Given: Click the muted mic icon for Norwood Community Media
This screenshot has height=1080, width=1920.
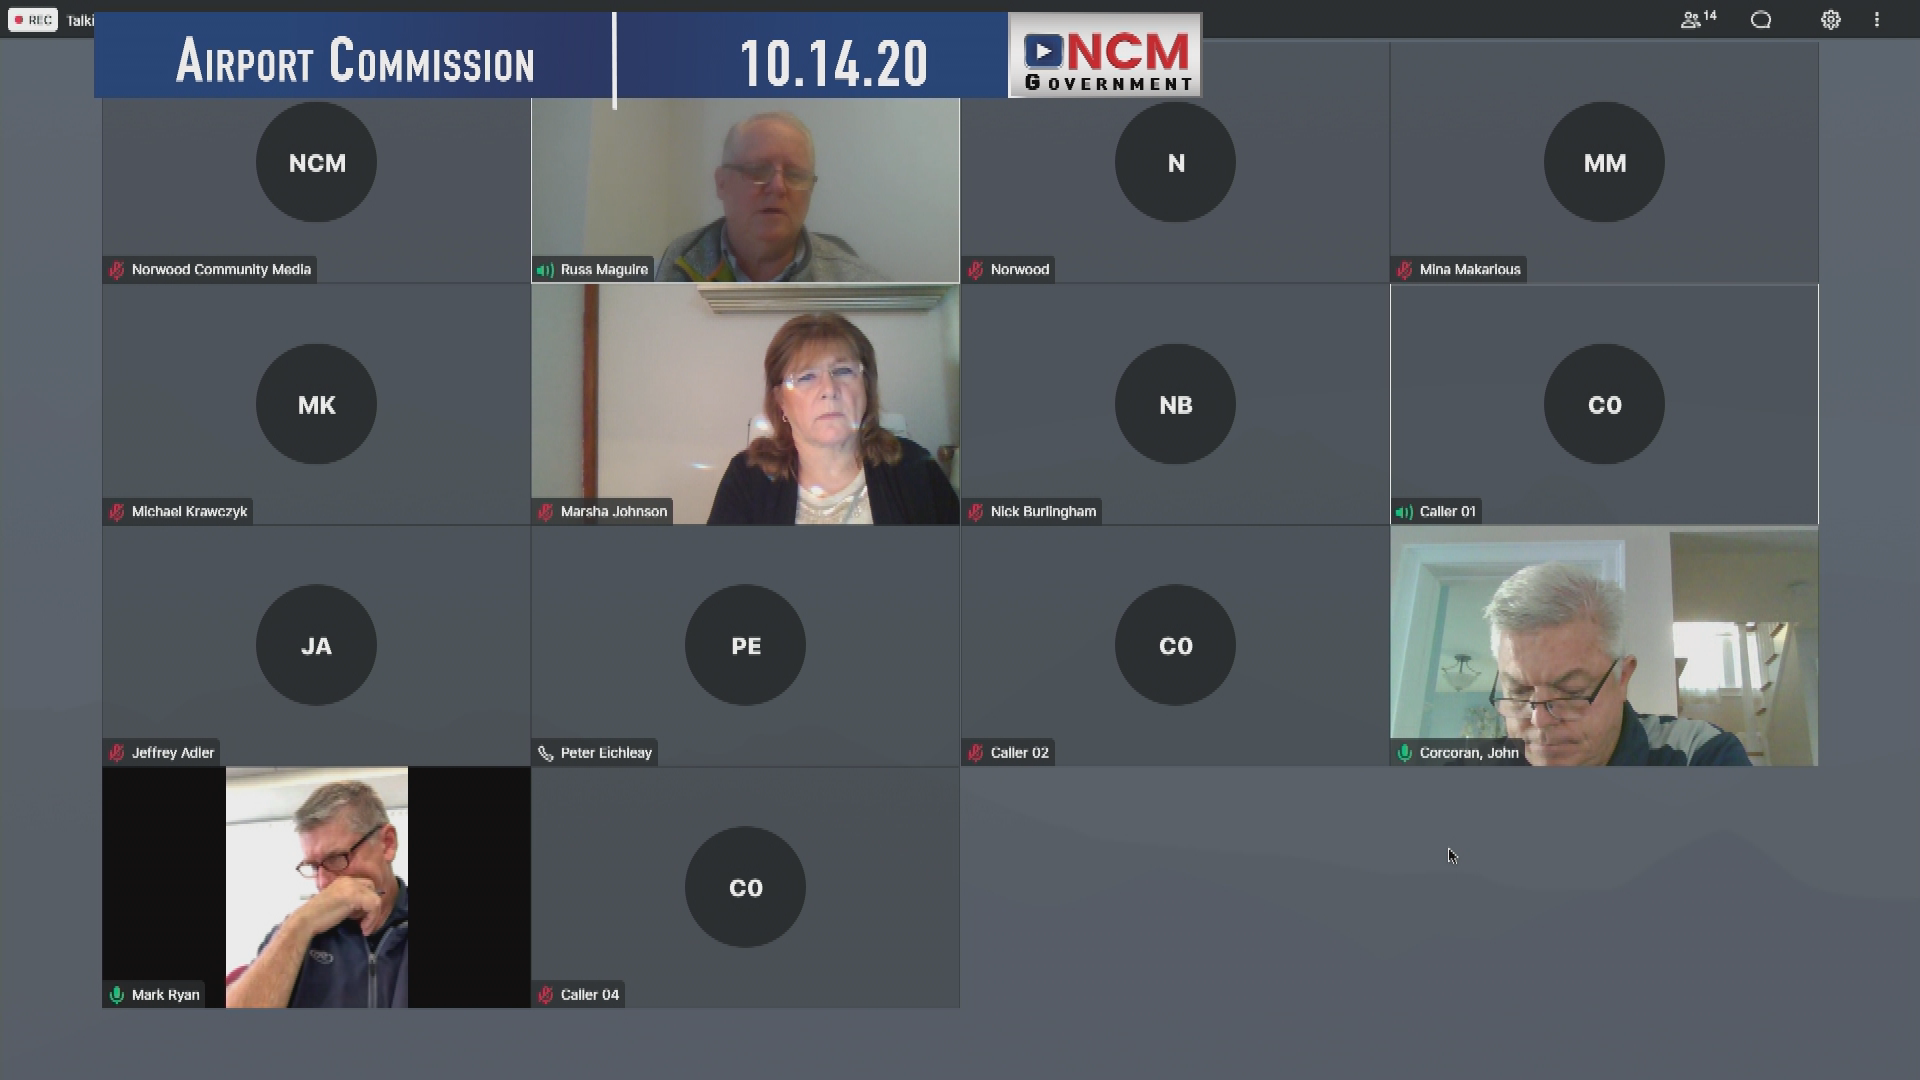Looking at the screenshot, I should 117,270.
